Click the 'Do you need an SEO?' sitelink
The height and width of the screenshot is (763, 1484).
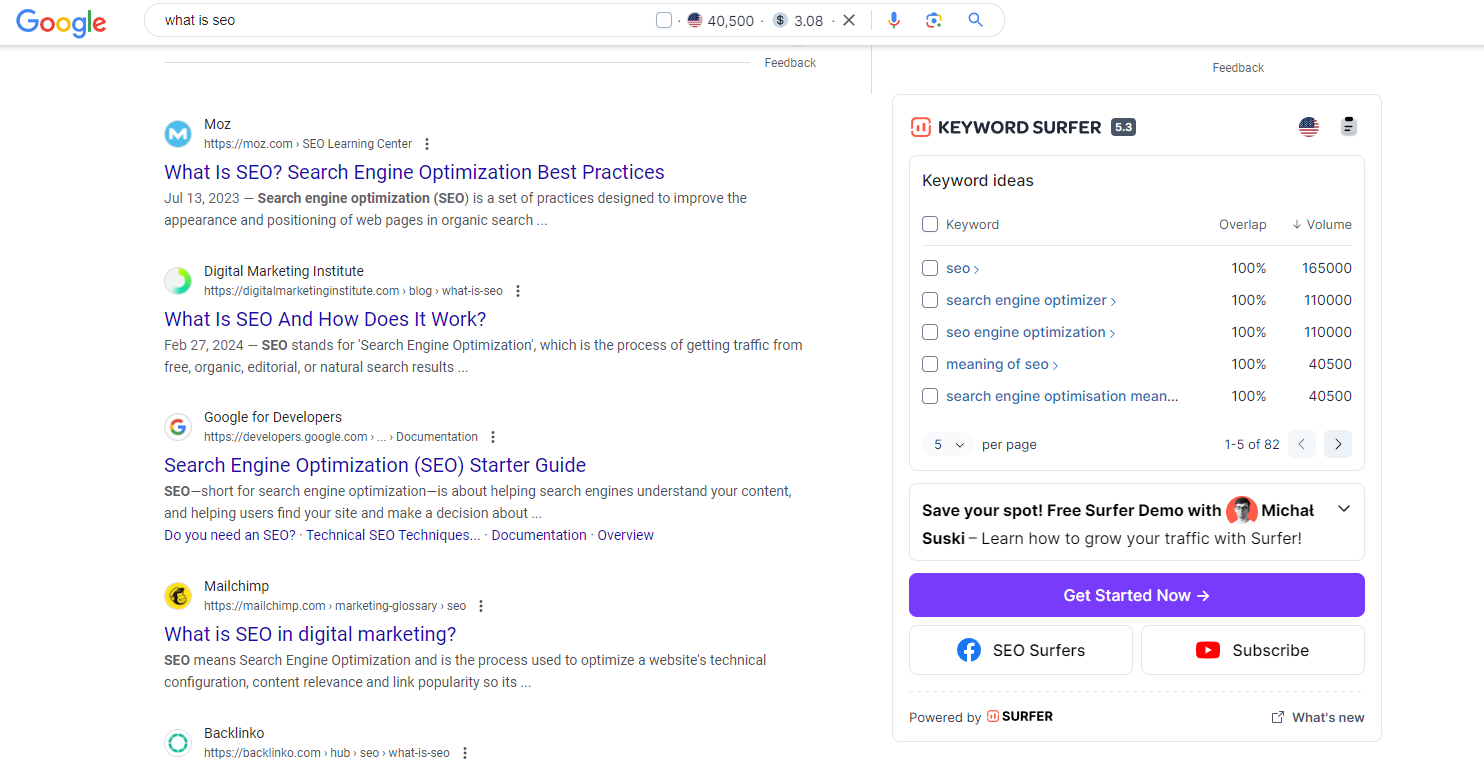tap(230, 535)
